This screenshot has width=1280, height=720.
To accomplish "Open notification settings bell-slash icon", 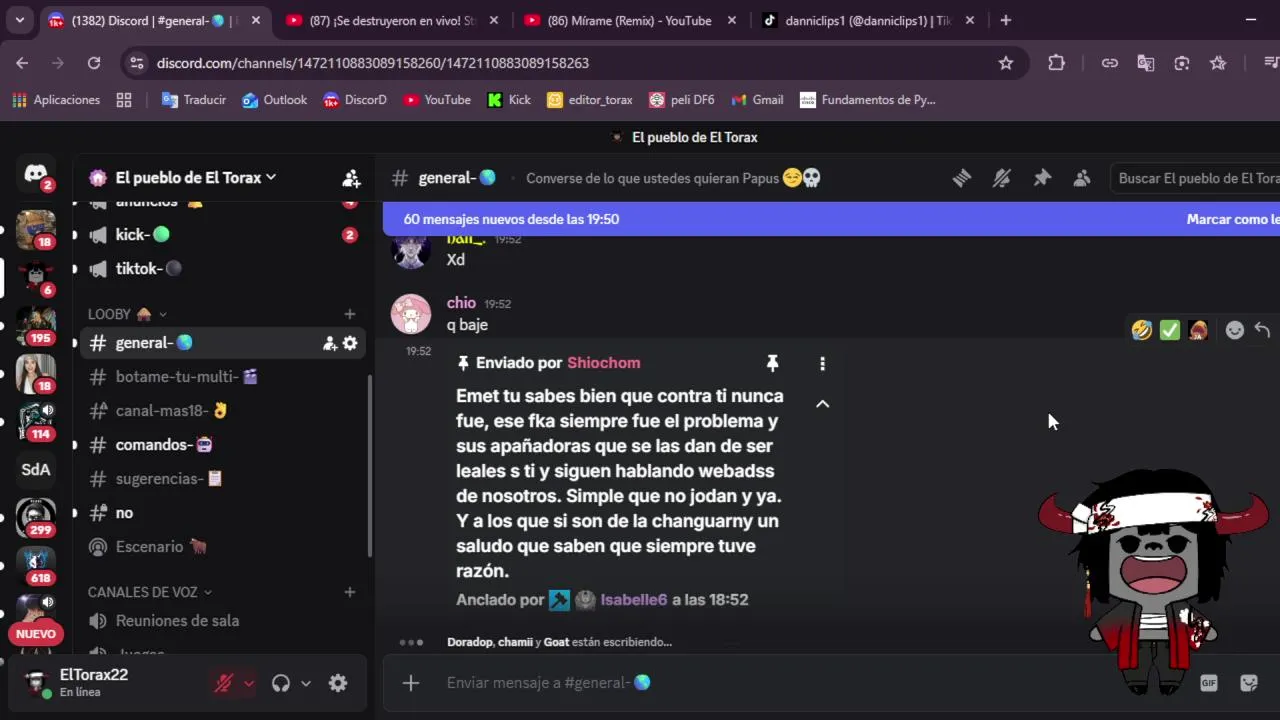I will [x=1001, y=178].
